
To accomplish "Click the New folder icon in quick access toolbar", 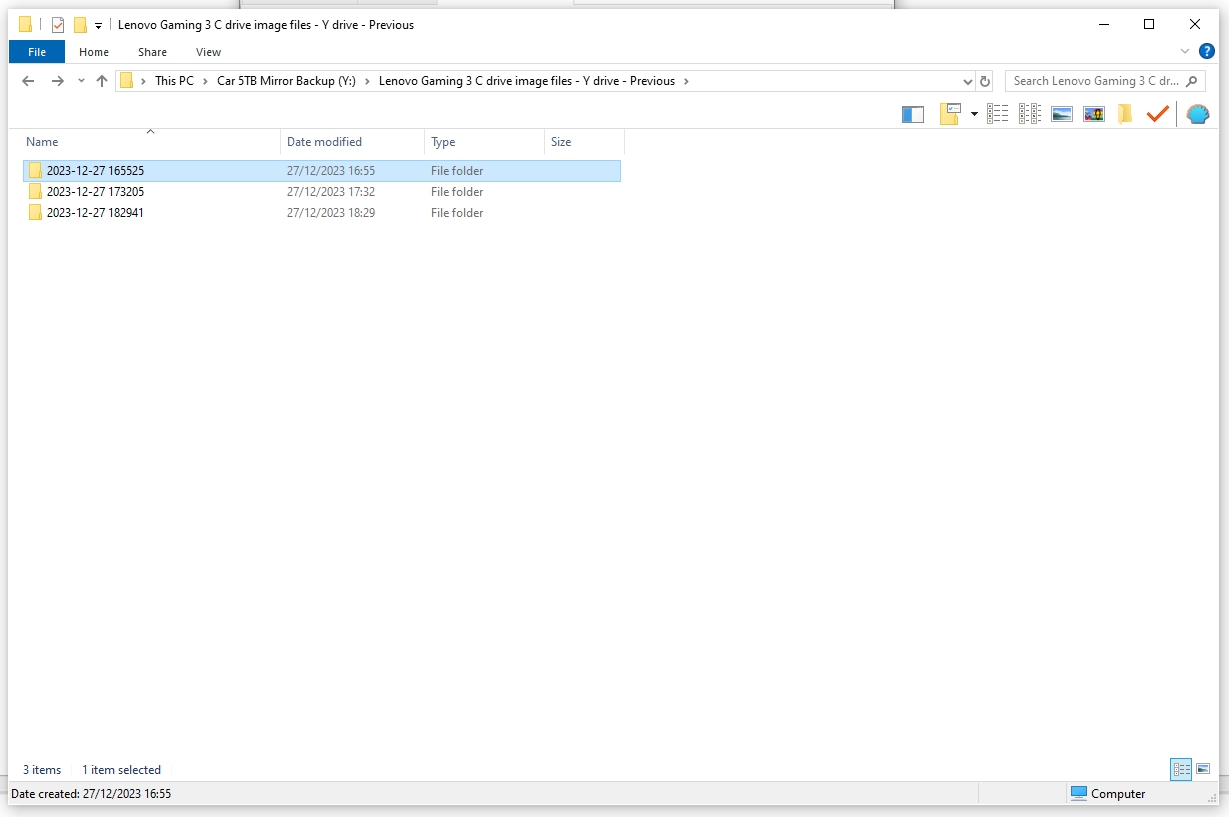I will pos(80,25).
